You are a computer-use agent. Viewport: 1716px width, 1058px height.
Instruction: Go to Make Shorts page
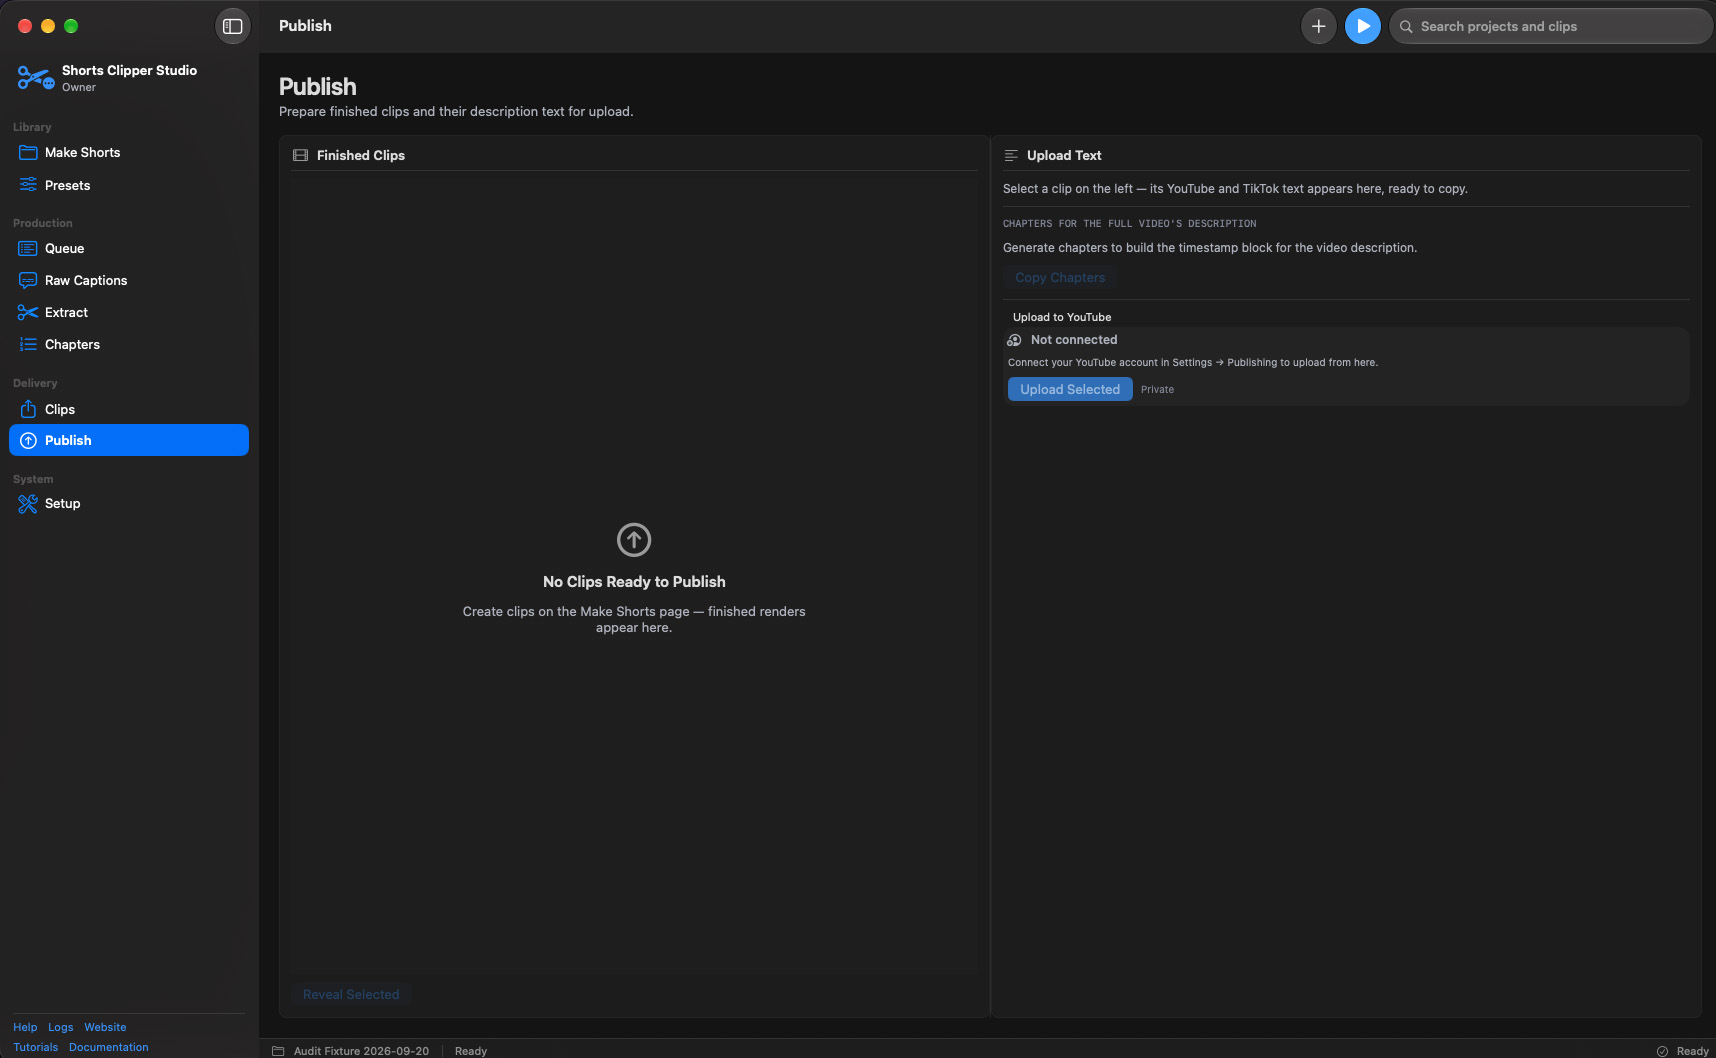[129, 152]
